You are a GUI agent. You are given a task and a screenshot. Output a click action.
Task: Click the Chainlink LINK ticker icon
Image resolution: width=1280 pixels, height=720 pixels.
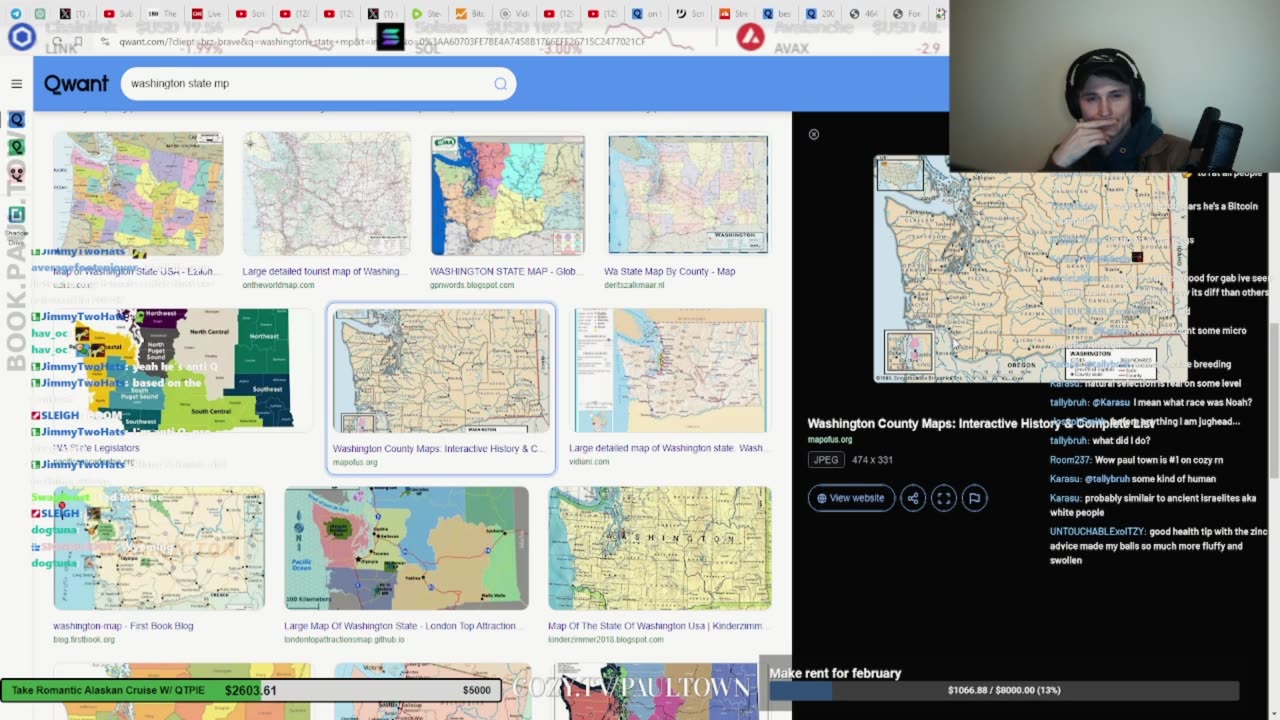(x=22, y=38)
